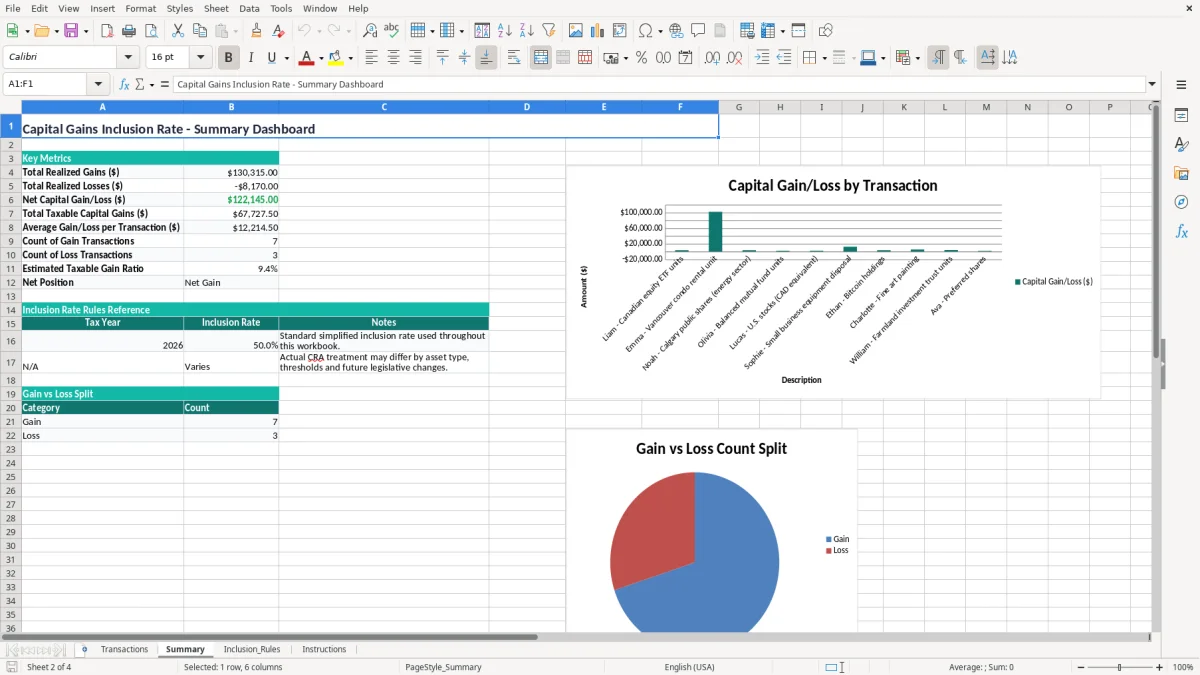Insert a comment

(698, 31)
